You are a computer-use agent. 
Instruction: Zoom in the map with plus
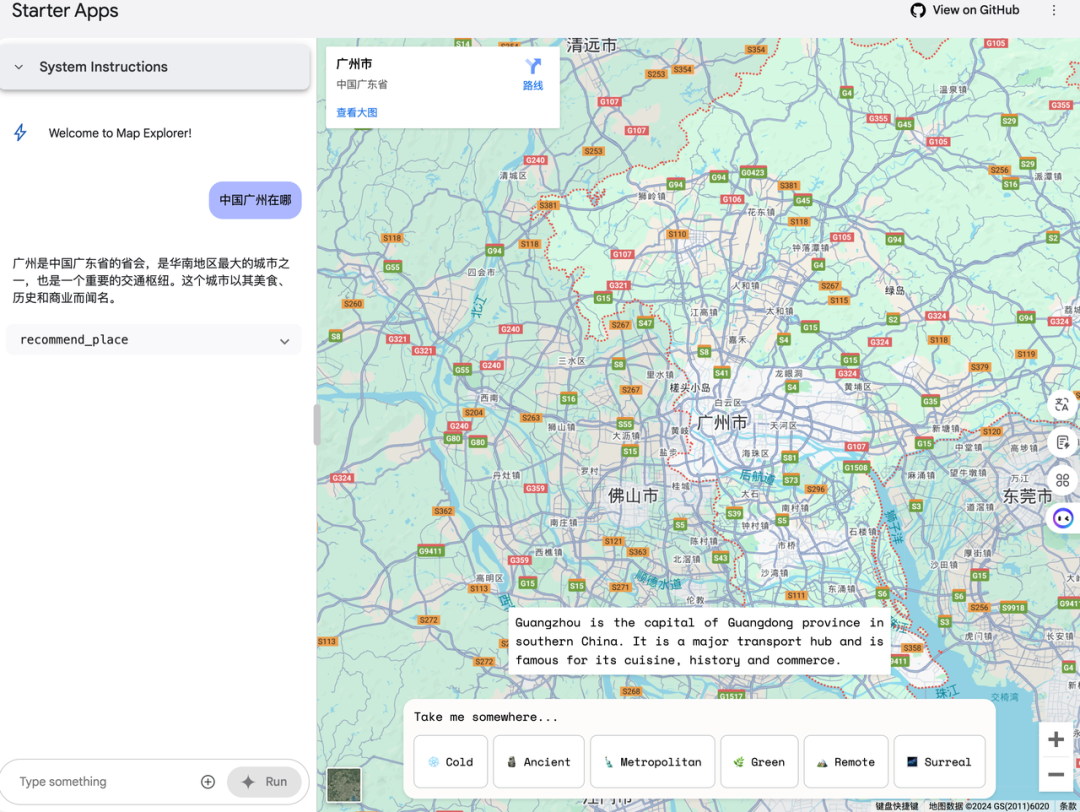[x=1055, y=740]
